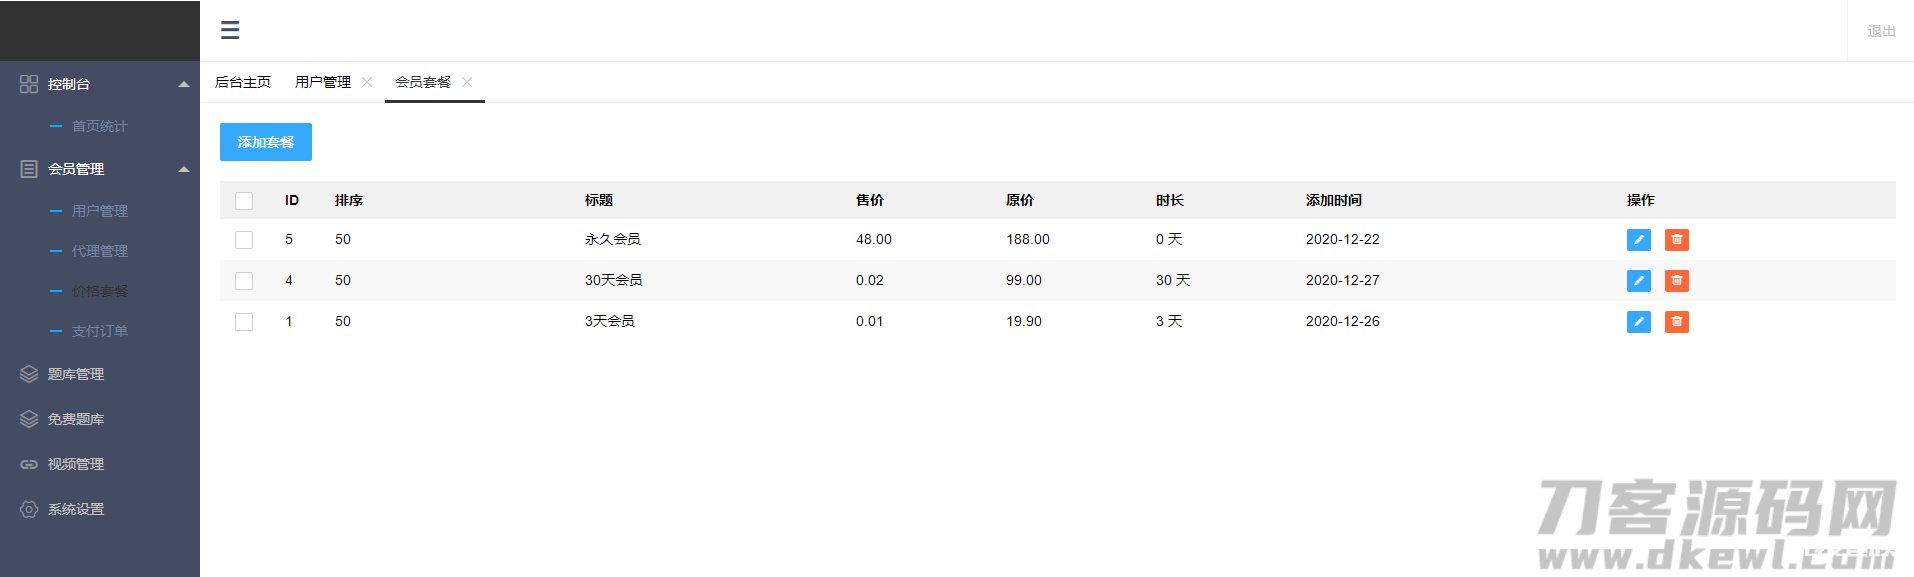Switch to the 后台主页 tab
Image resolution: width=1914 pixels, height=577 pixels.
pos(243,82)
